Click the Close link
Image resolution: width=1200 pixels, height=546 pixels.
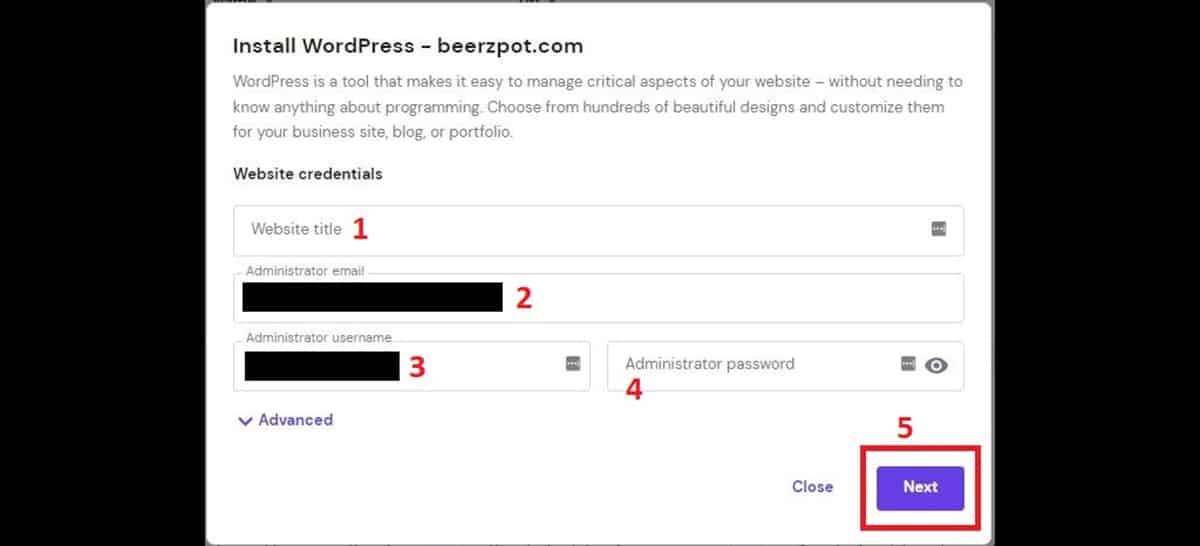pos(812,487)
